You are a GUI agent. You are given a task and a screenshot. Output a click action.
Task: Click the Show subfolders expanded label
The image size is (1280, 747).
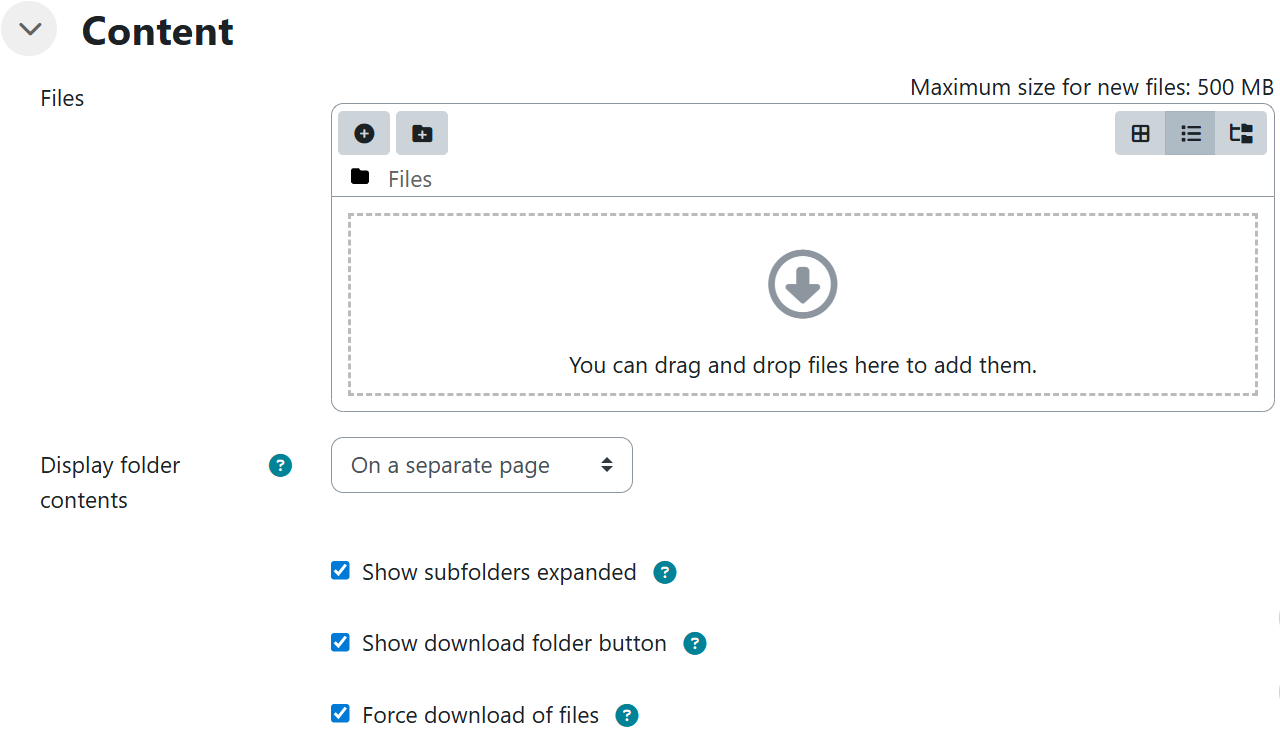click(x=499, y=572)
